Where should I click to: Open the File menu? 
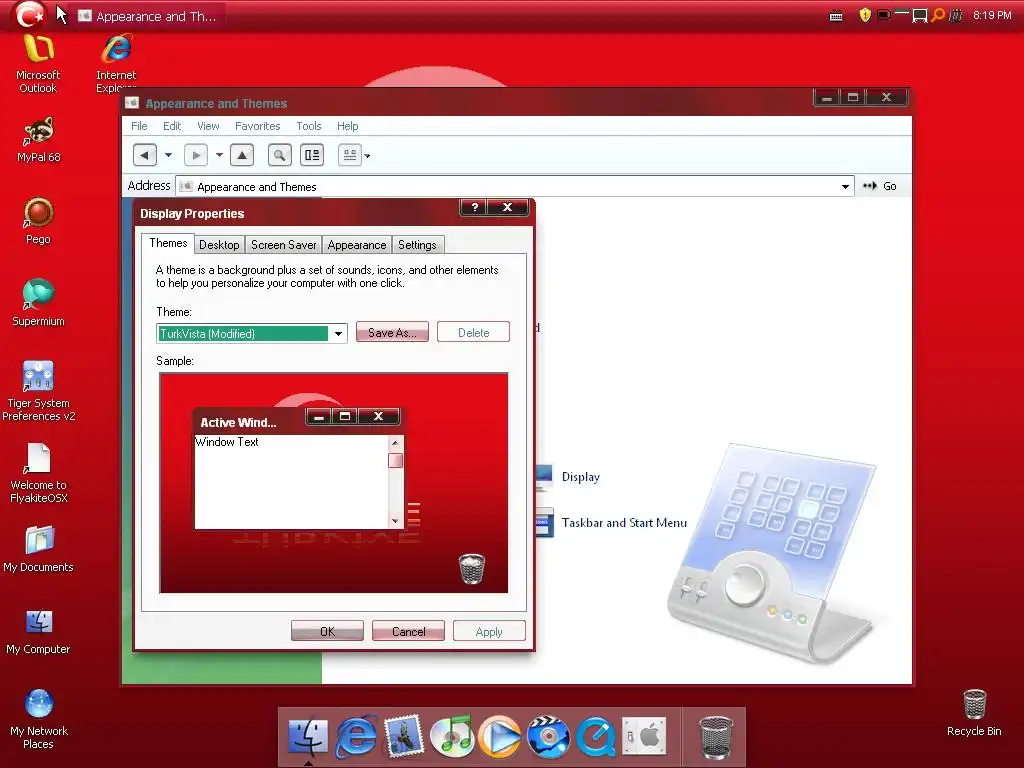click(139, 126)
